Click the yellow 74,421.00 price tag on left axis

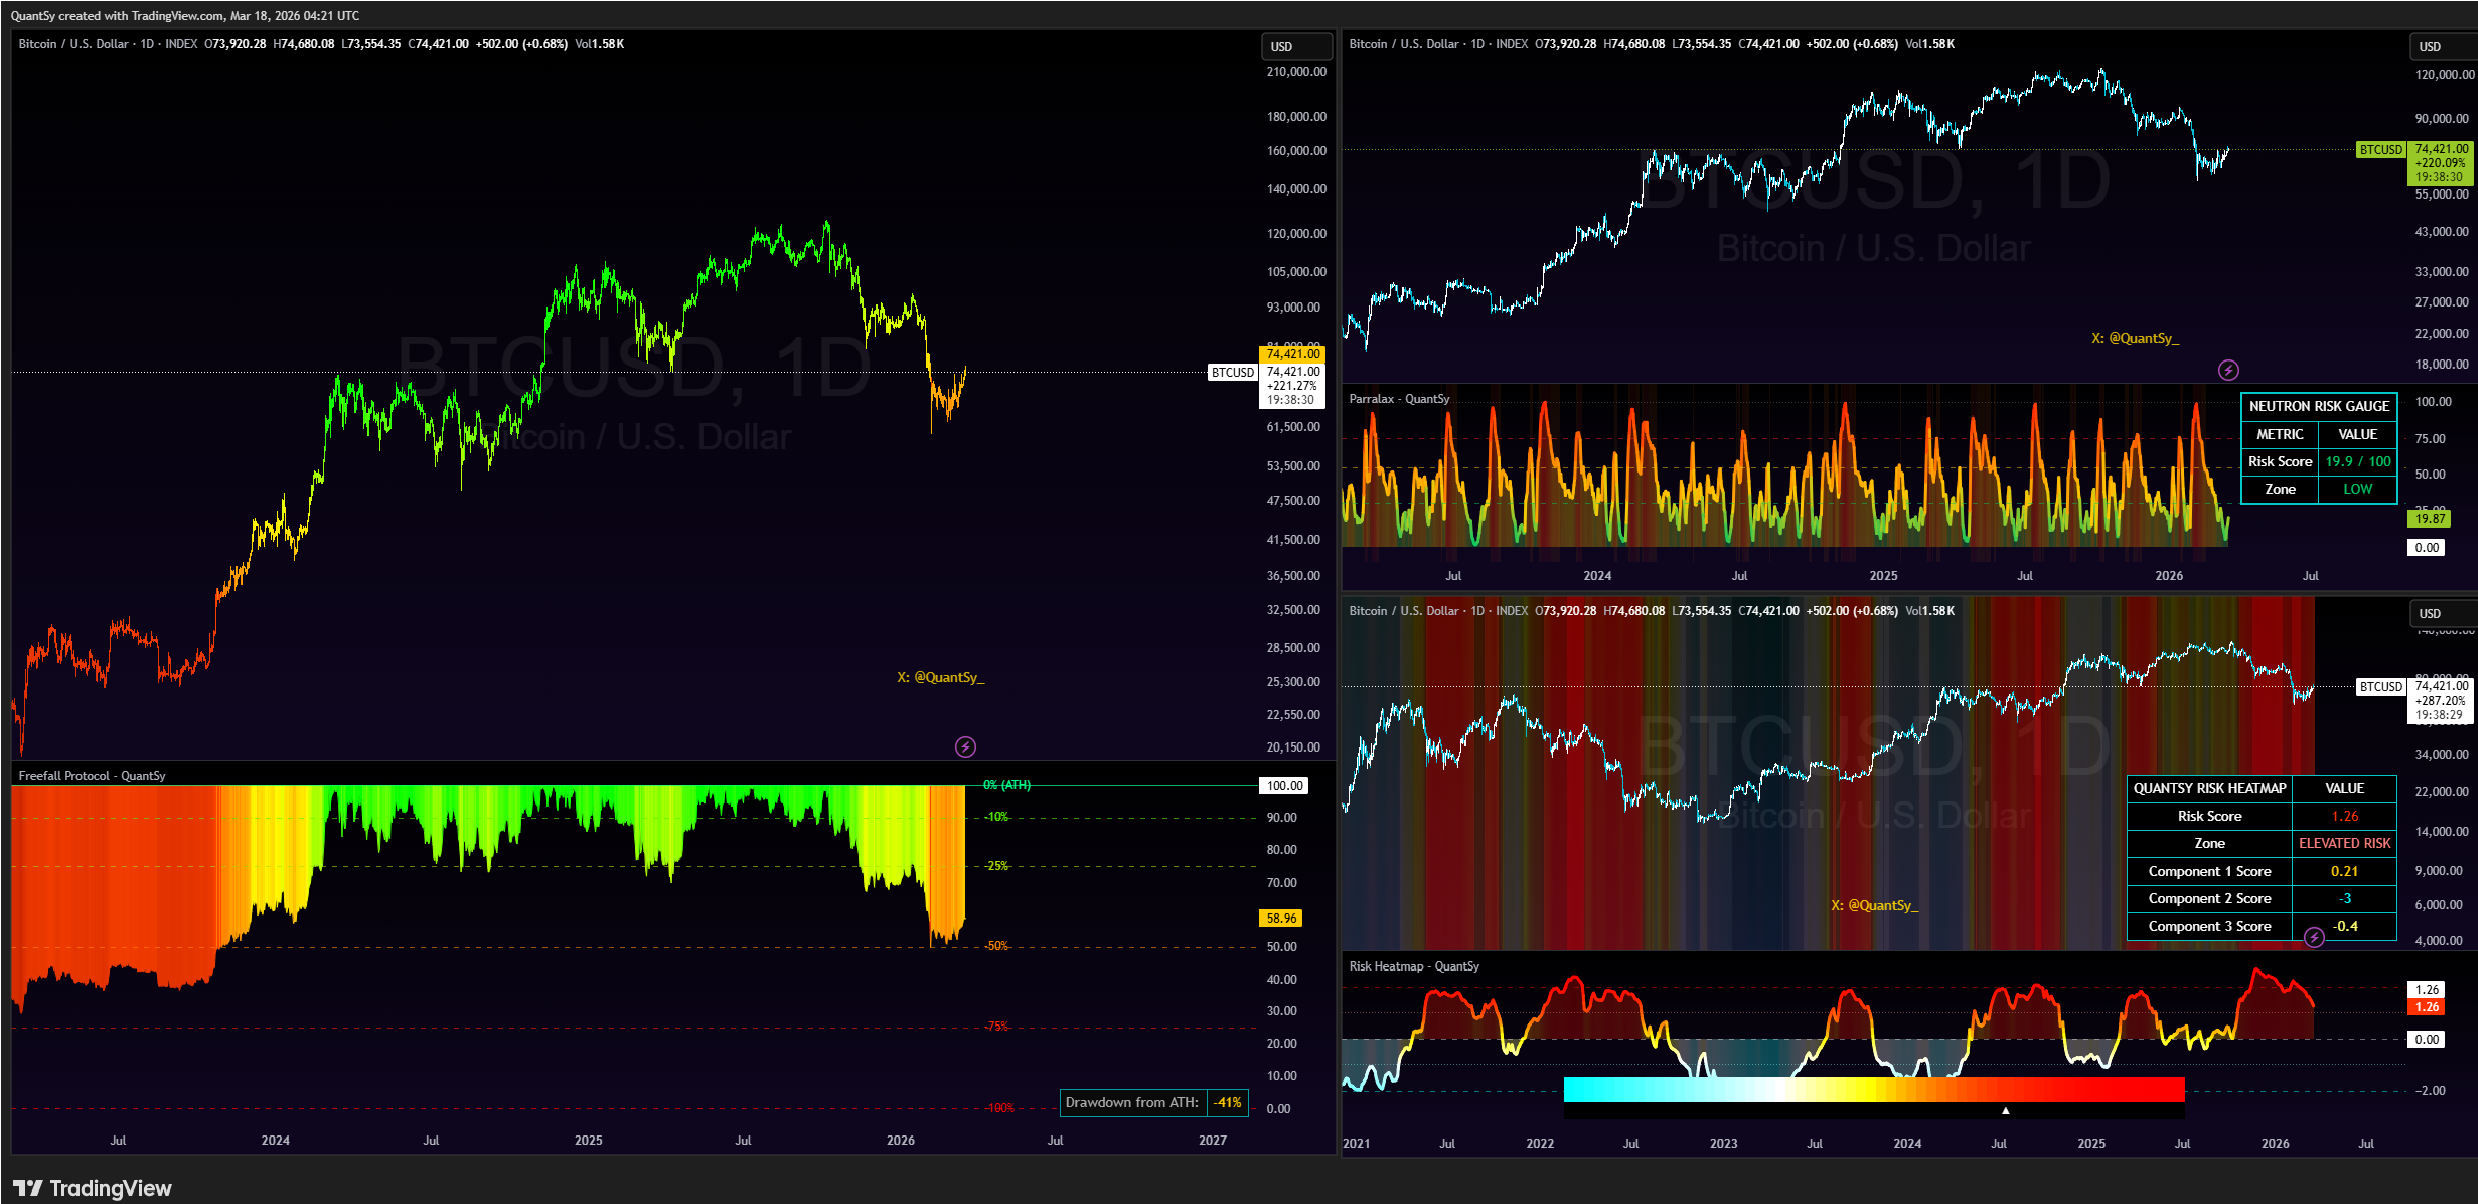[x=1292, y=354]
